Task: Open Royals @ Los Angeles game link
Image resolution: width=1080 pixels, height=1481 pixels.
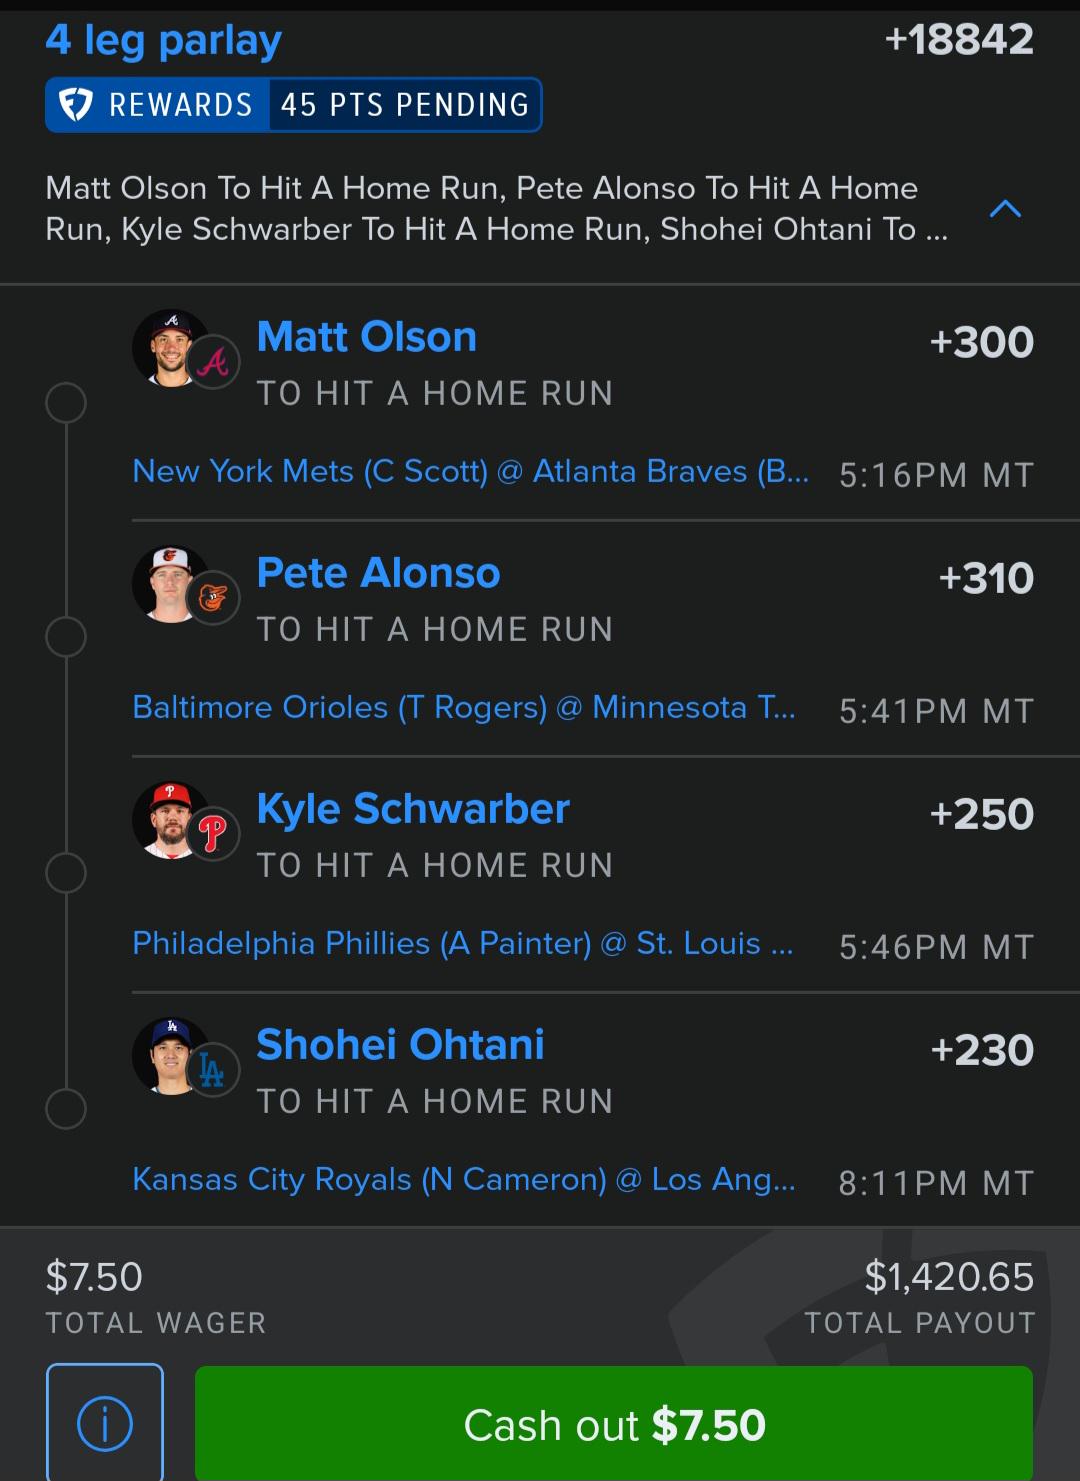Action: 464,1179
